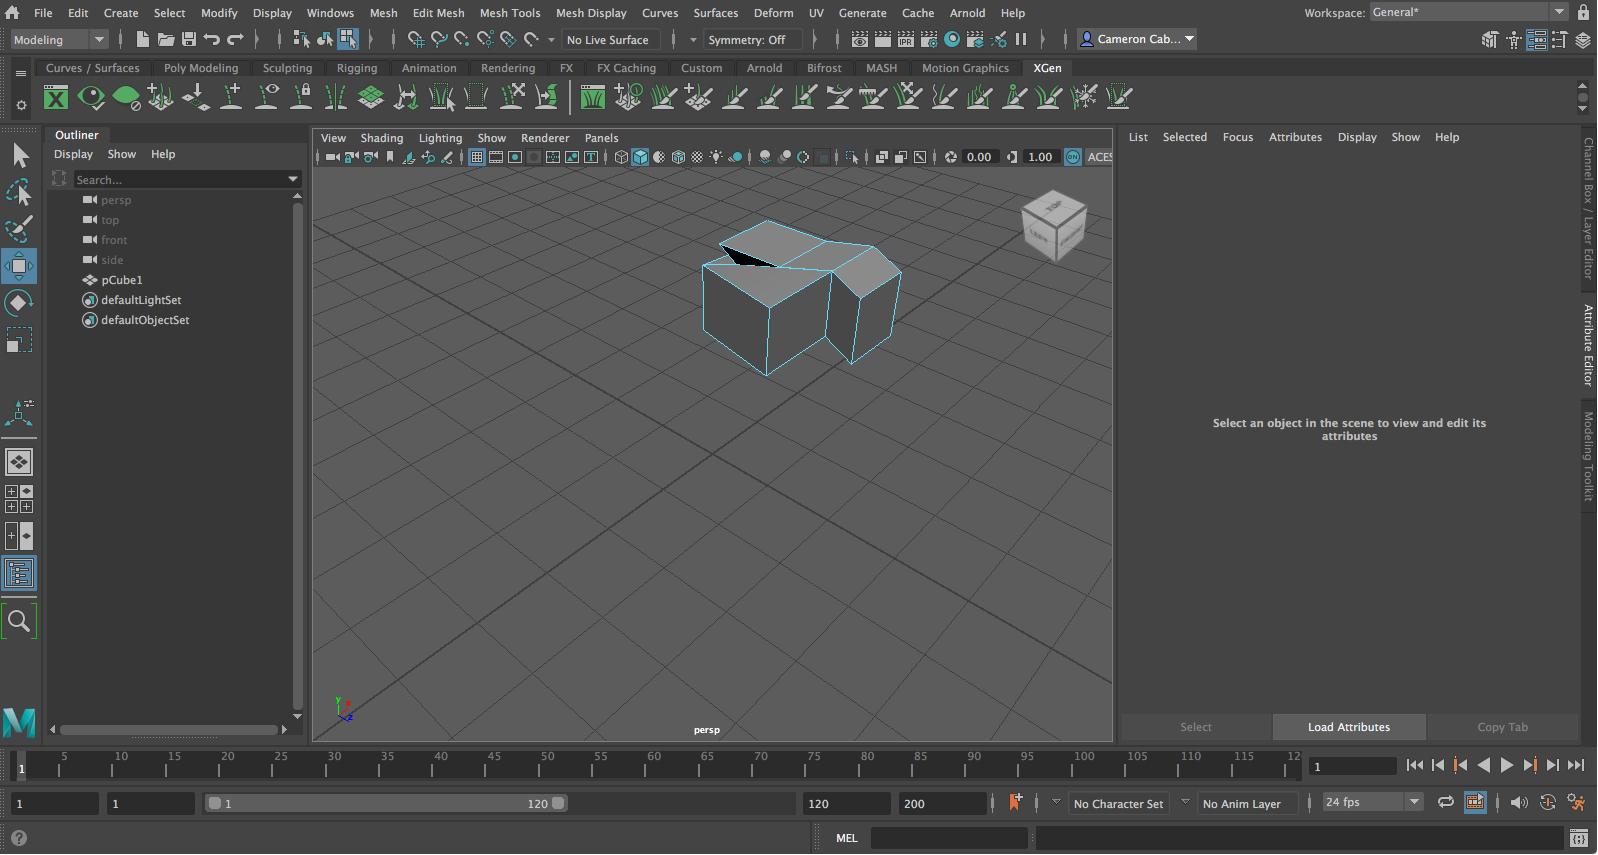The height and width of the screenshot is (855, 1598).
Task: Go to end of playback range
Action: (1576, 765)
